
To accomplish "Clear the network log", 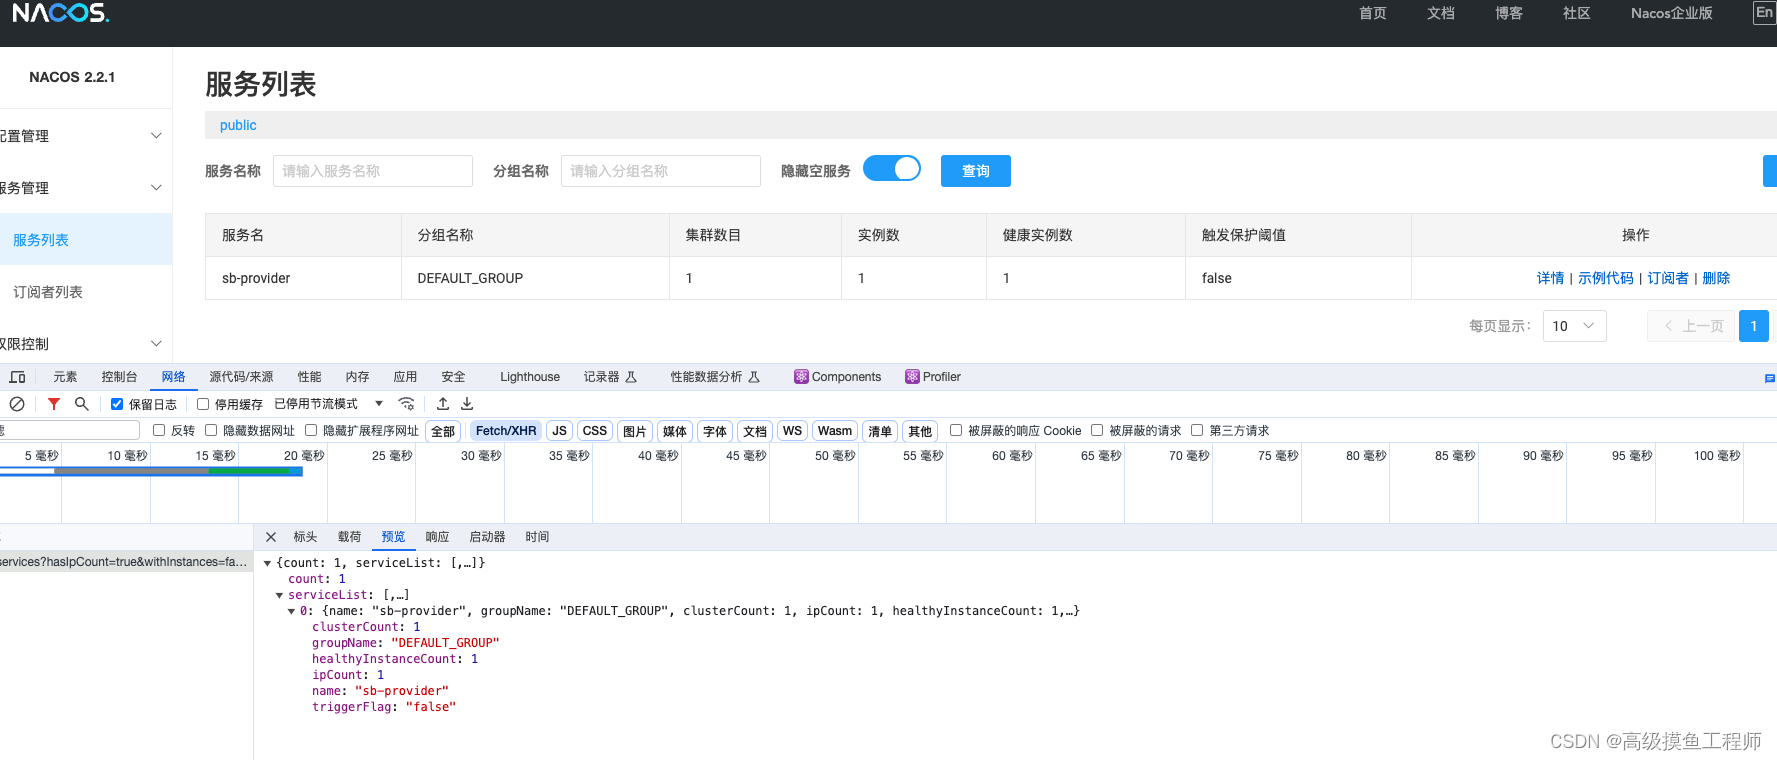I will tap(17, 404).
